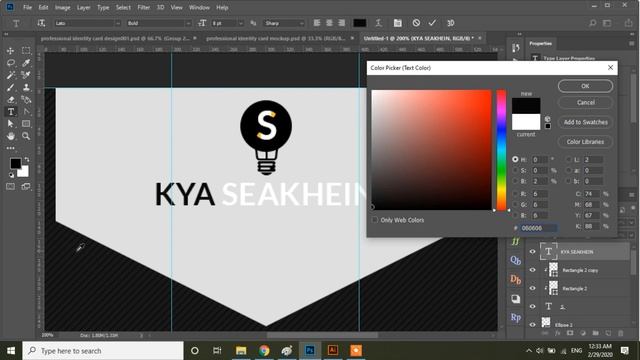This screenshot has width=640, height=360.
Task: Click the vertical hue slider strip
Action: (x=501, y=150)
